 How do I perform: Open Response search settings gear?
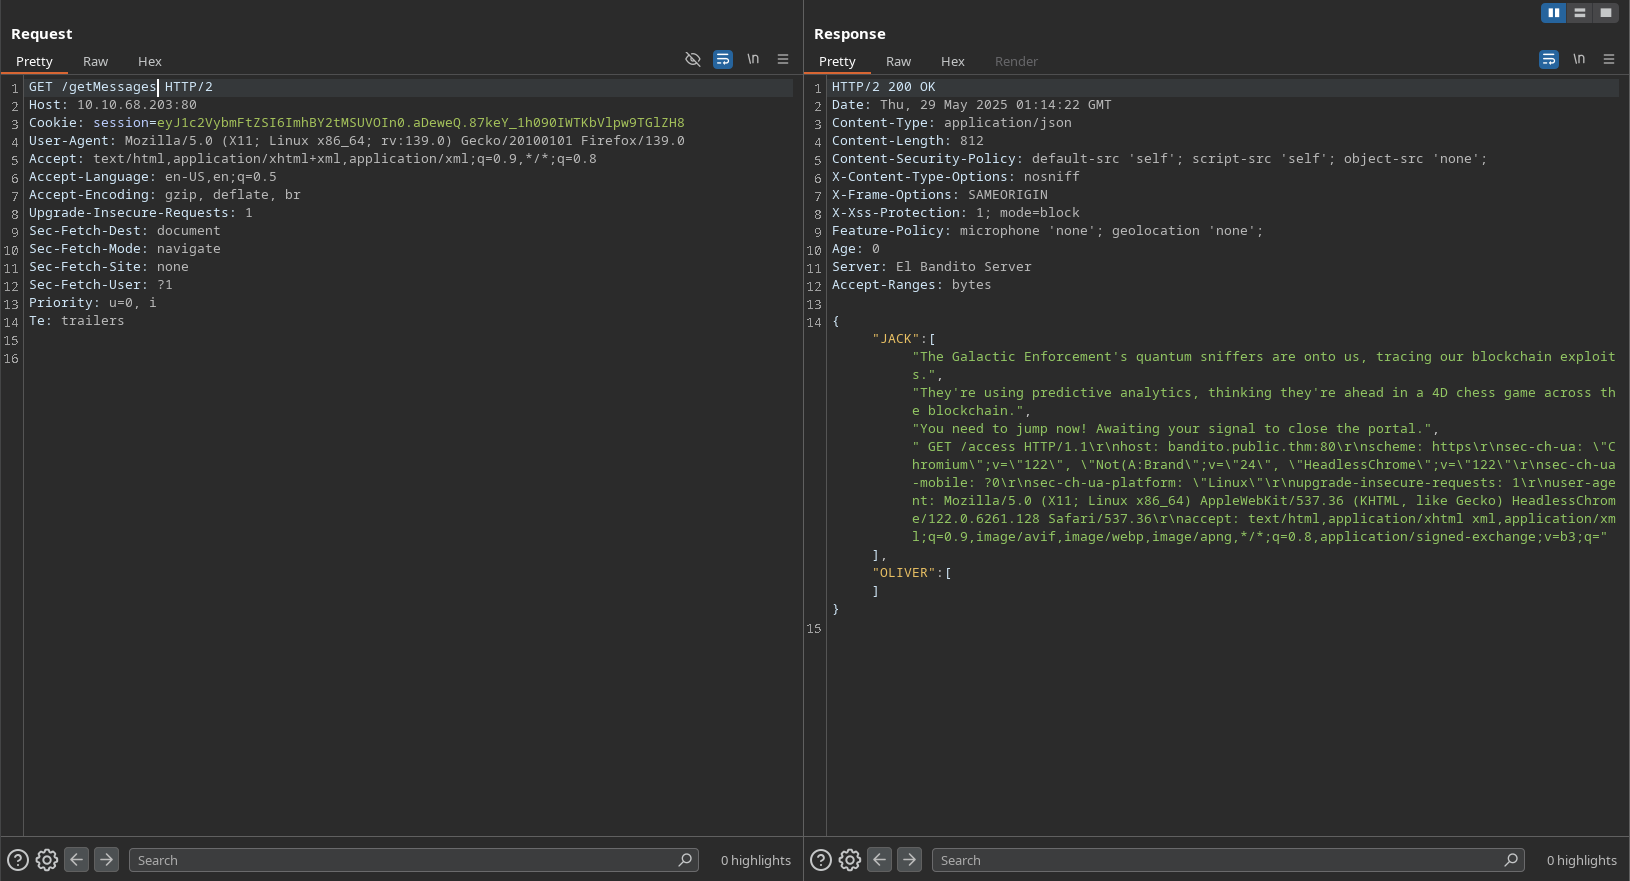tap(850, 860)
